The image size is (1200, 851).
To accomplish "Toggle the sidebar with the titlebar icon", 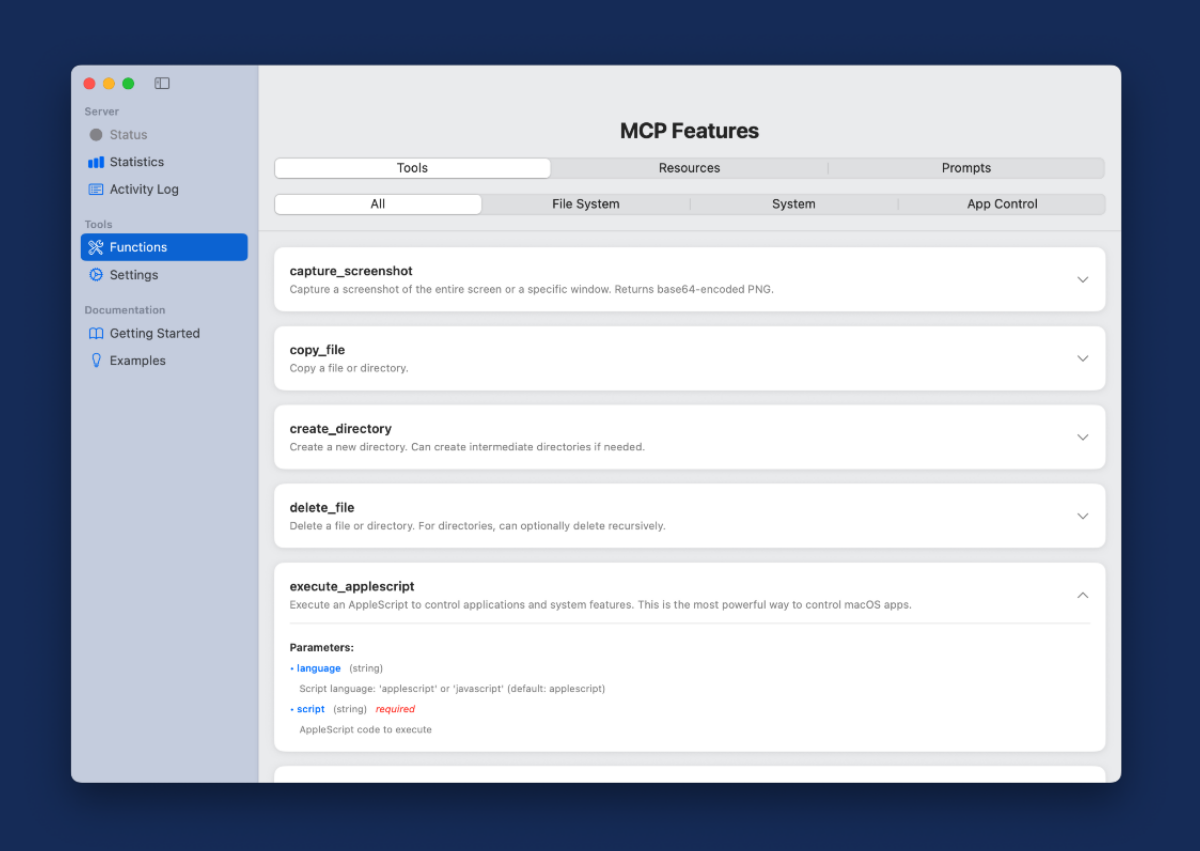I will (x=162, y=84).
